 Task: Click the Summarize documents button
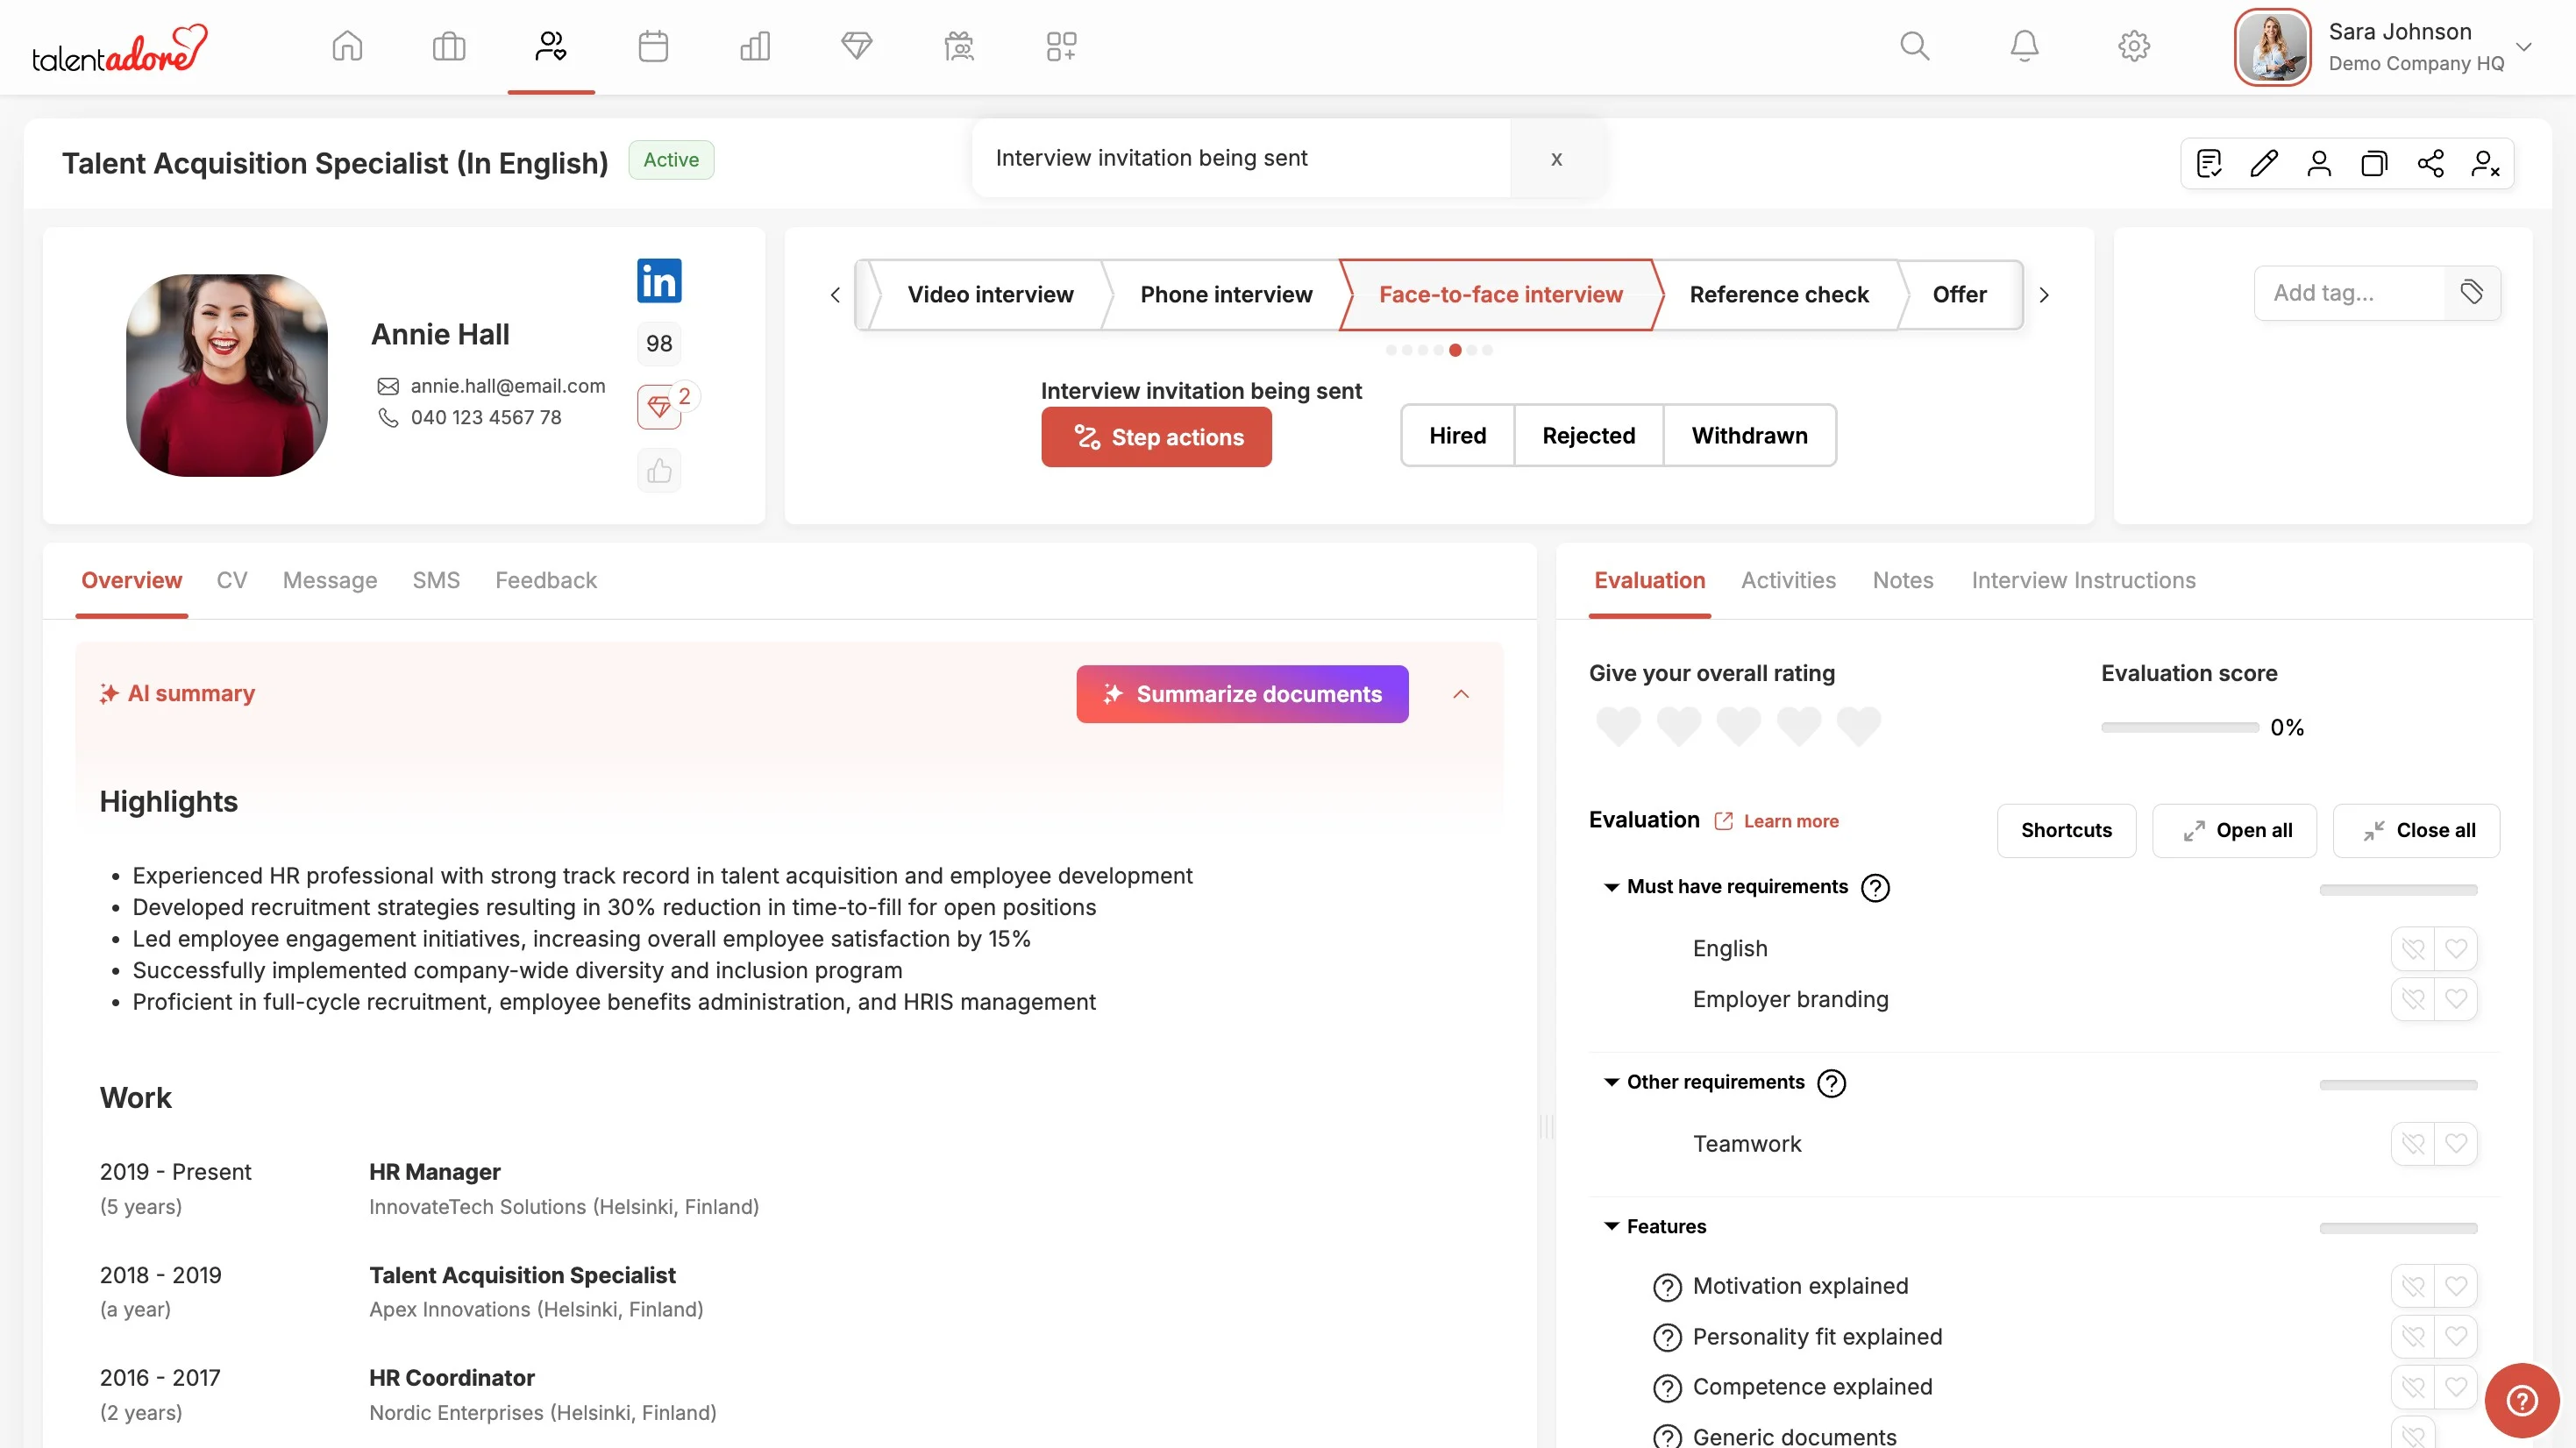pos(1242,694)
